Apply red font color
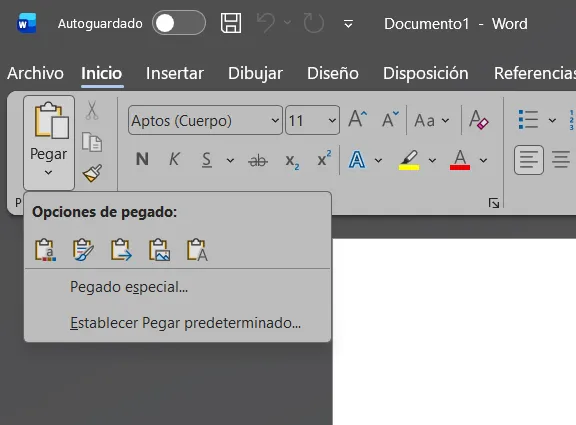The image size is (576, 425). coord(460,160)
